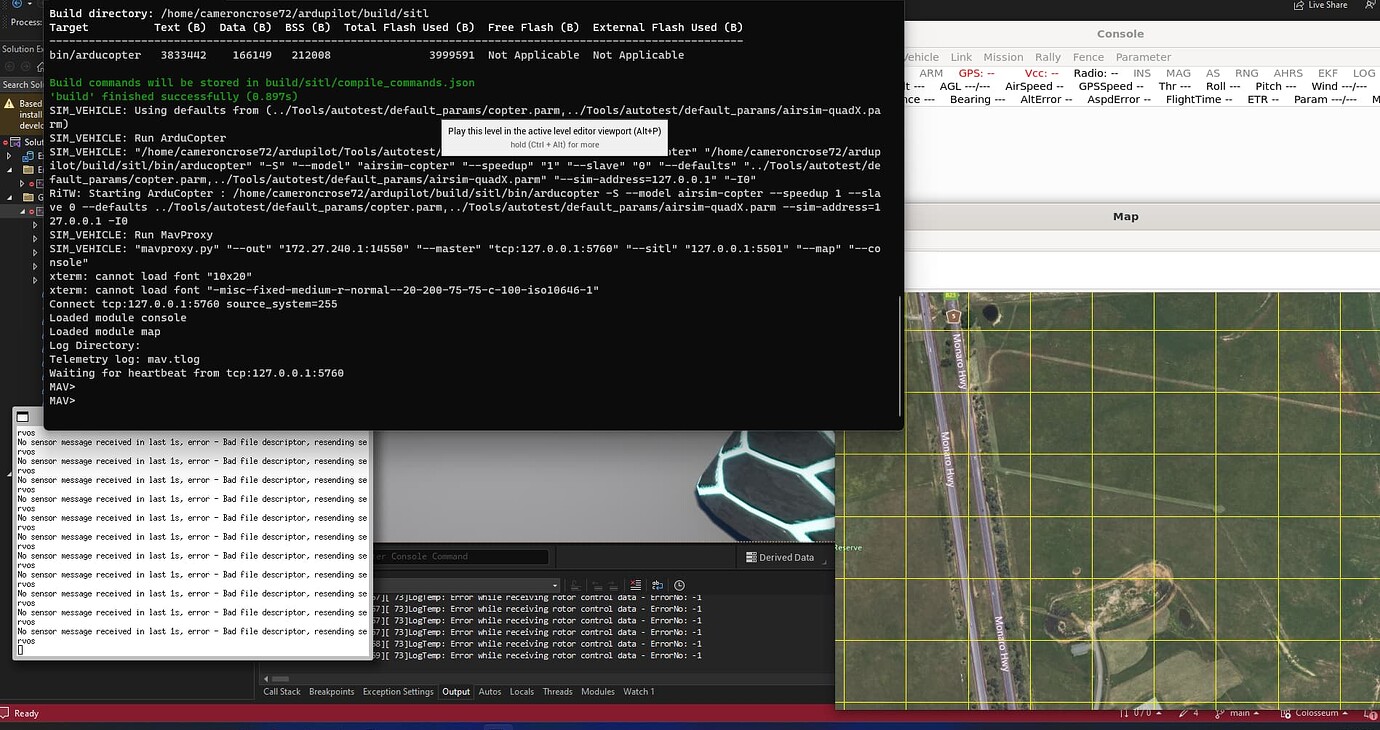
Task: Open pending changes via the pencil icon
Action: tap(1183, 713)
